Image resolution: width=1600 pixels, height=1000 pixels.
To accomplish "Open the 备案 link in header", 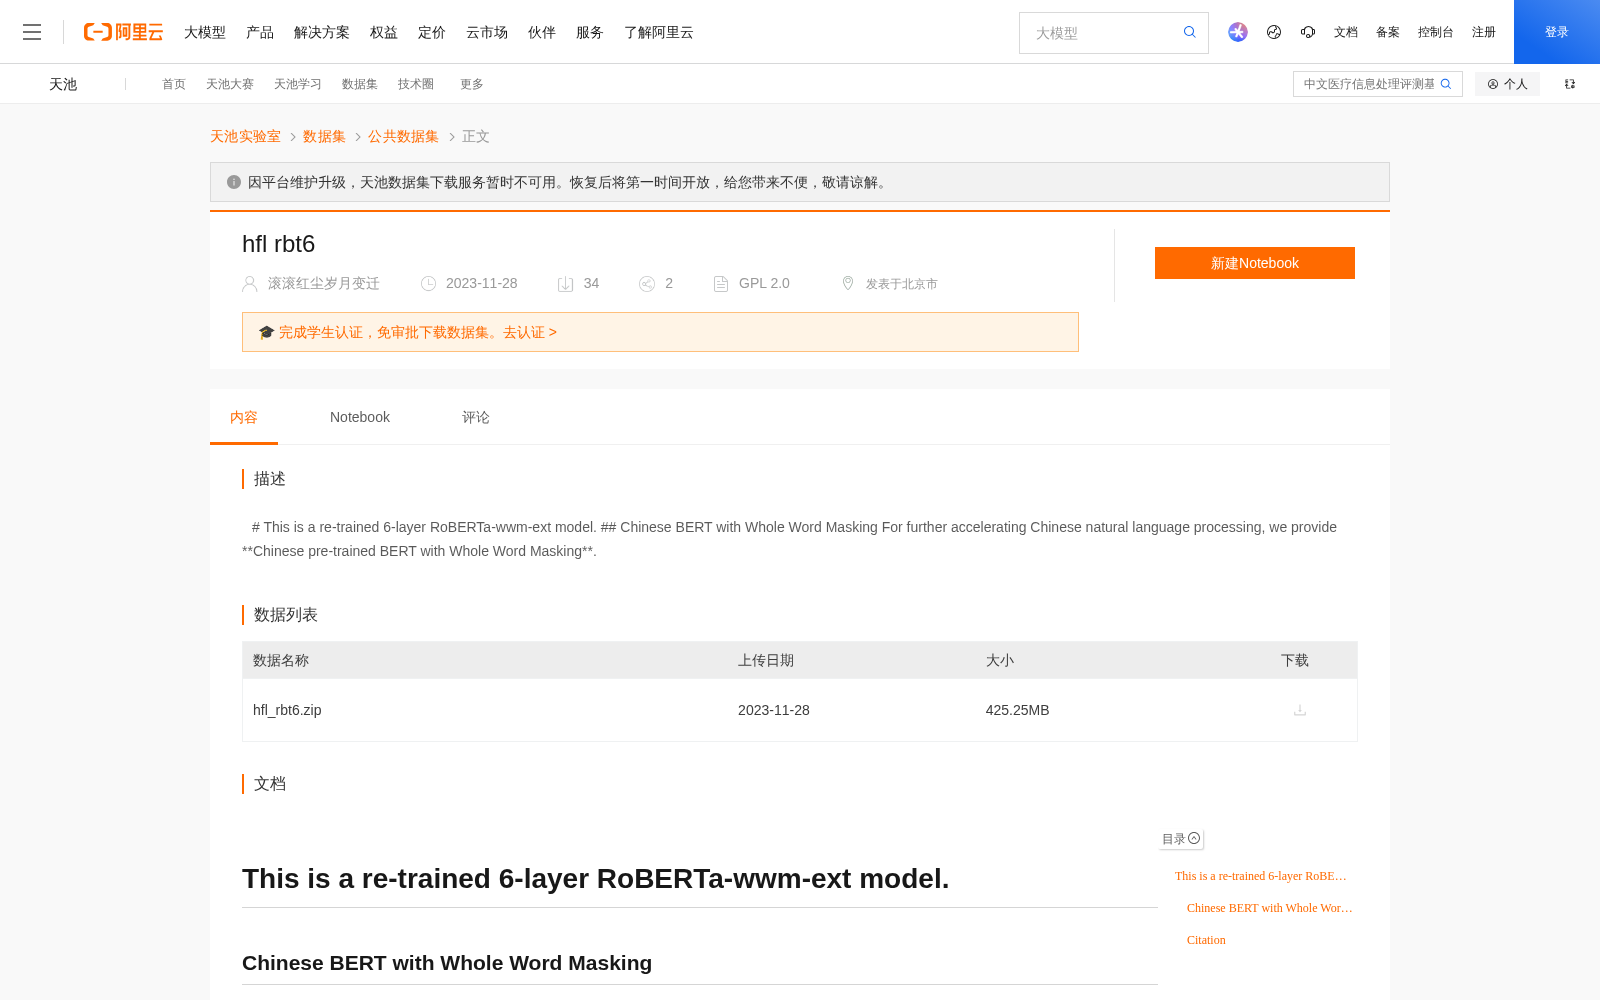I will point(1388,32).
